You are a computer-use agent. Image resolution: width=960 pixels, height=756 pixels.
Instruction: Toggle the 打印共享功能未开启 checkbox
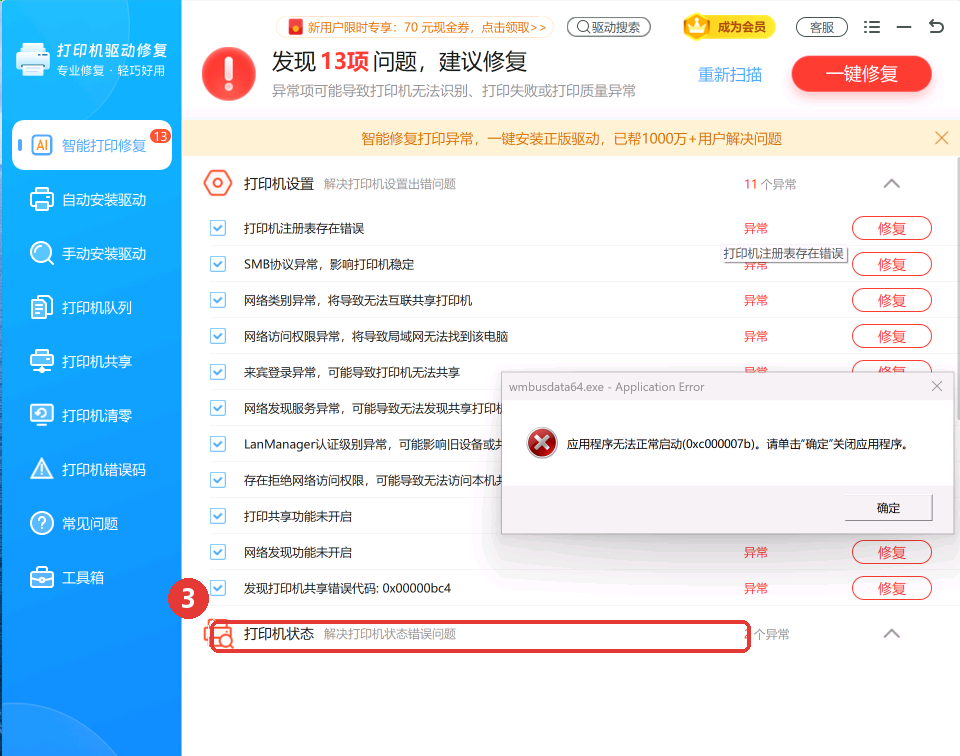(x=218, y=516)
